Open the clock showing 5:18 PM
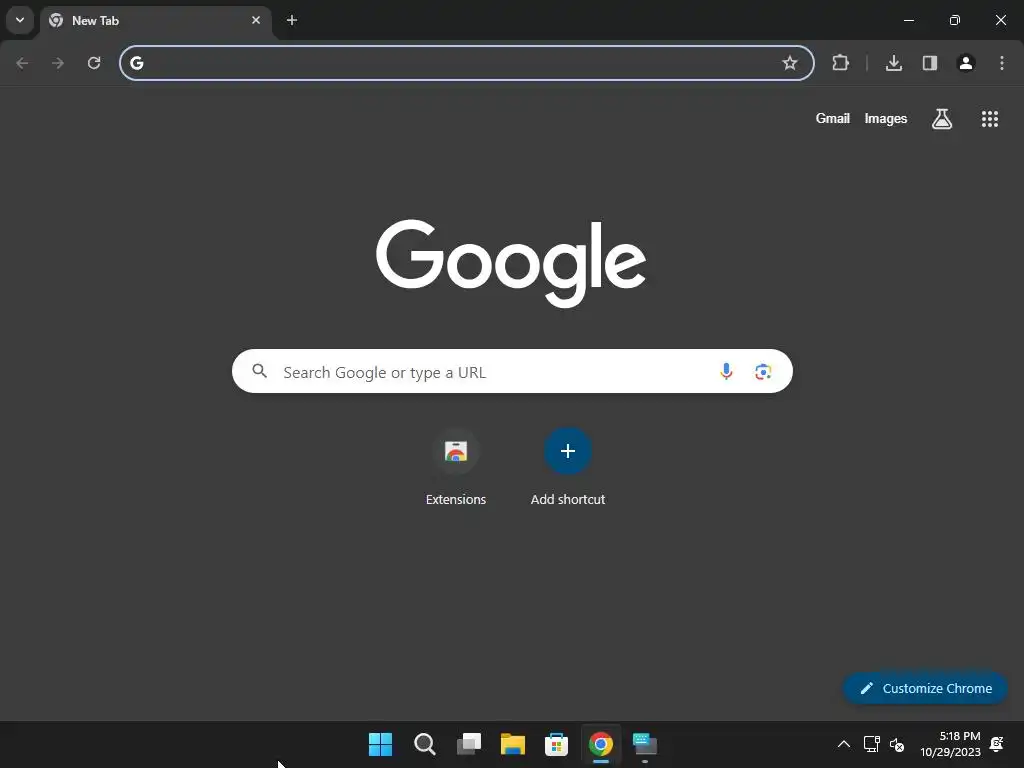This screenshot has height=768, width=1024. (x=951, y=744)
